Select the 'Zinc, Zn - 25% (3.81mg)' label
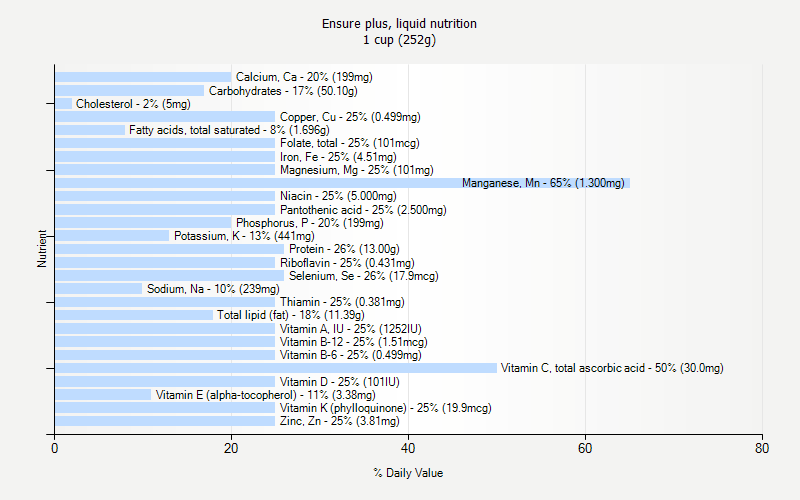The height and width of the screenshot is (500, 800). pyautogui.click(x=339, y=421)
